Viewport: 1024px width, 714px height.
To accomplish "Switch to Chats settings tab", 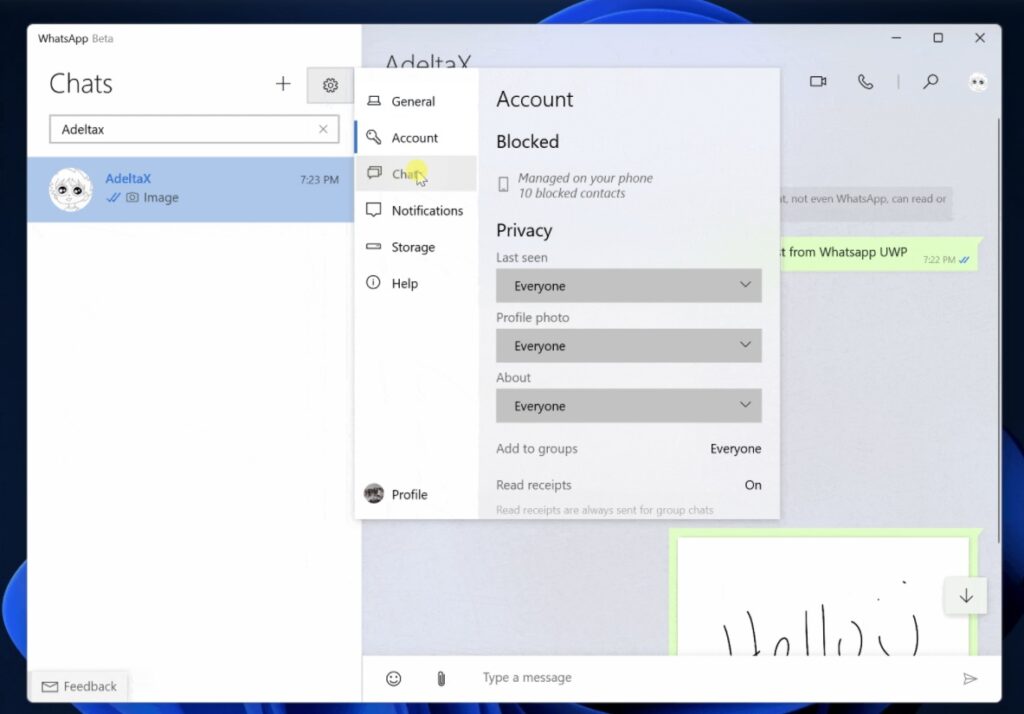I will point(417,174).
